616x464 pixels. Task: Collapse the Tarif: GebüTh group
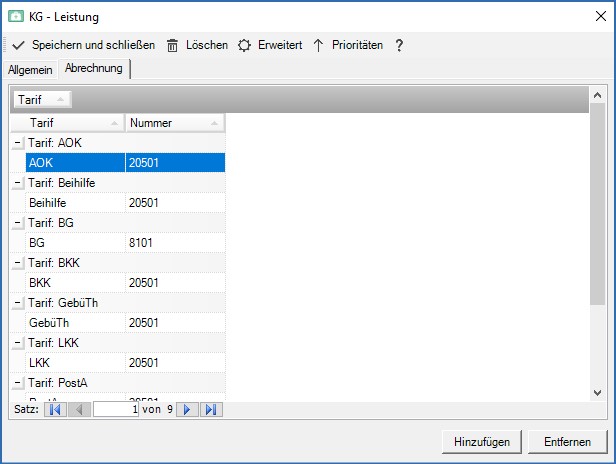point(18,302)
